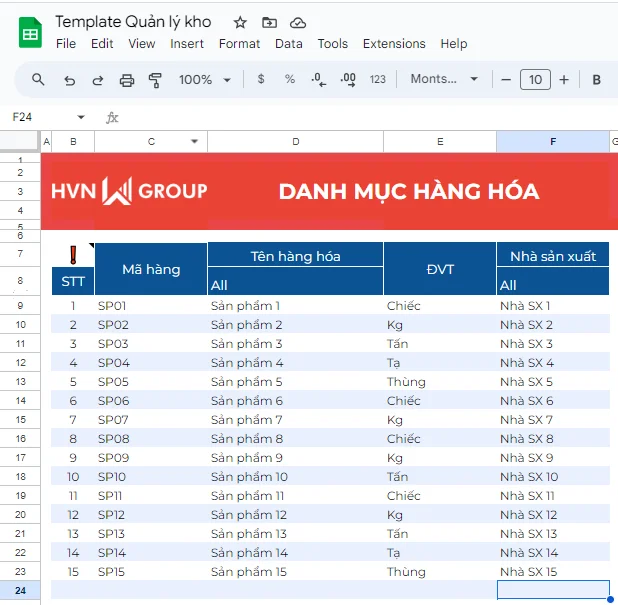
Task: Open the Edit menu
Action: click(102, 44)
